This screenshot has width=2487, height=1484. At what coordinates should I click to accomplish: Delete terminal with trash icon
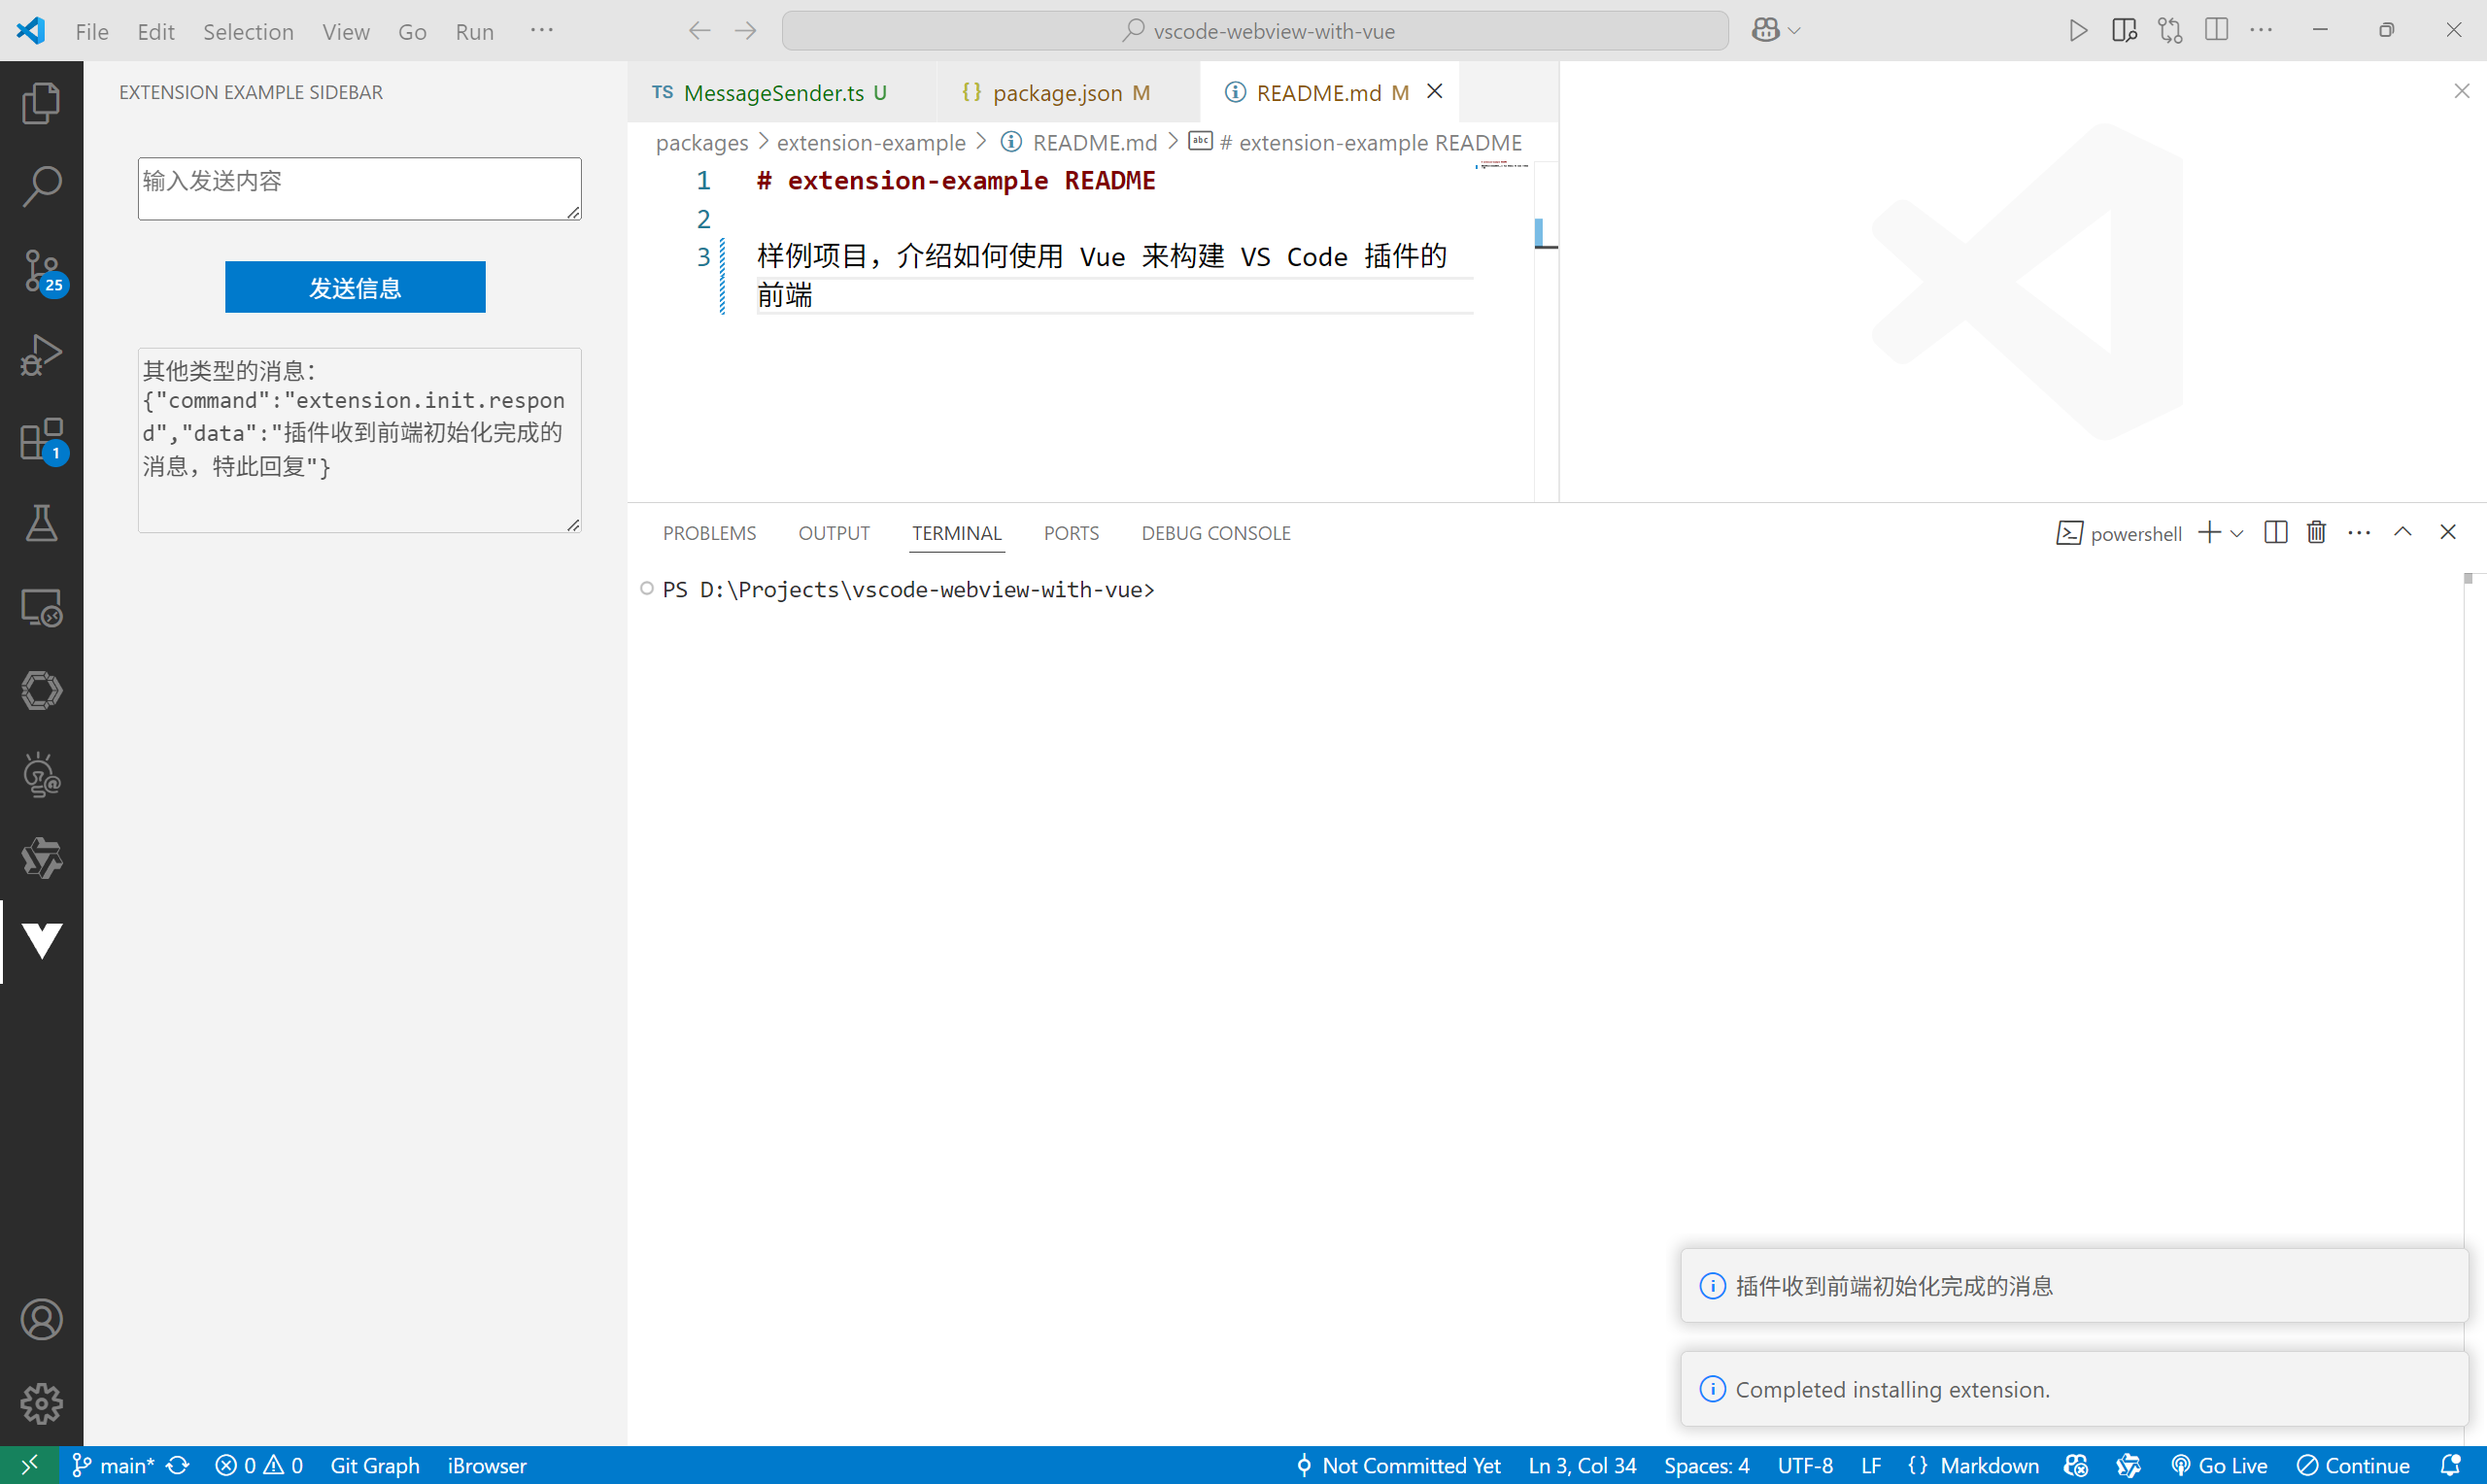pos(2316,532)
